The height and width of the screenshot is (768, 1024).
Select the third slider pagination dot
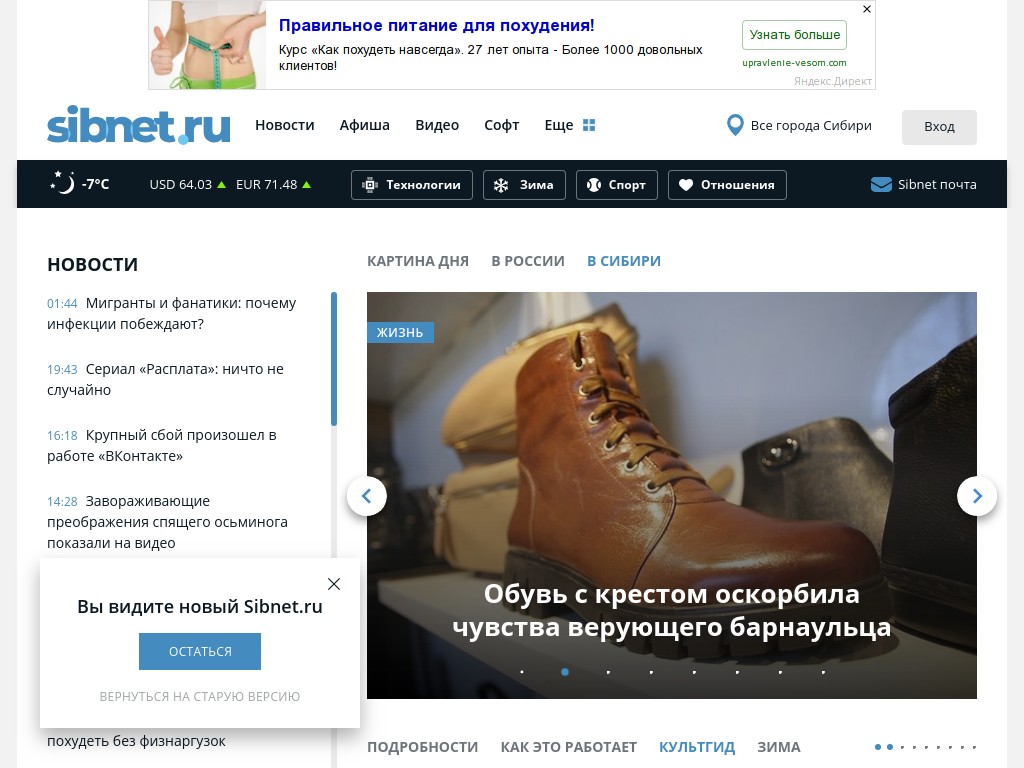click(608, 672)
